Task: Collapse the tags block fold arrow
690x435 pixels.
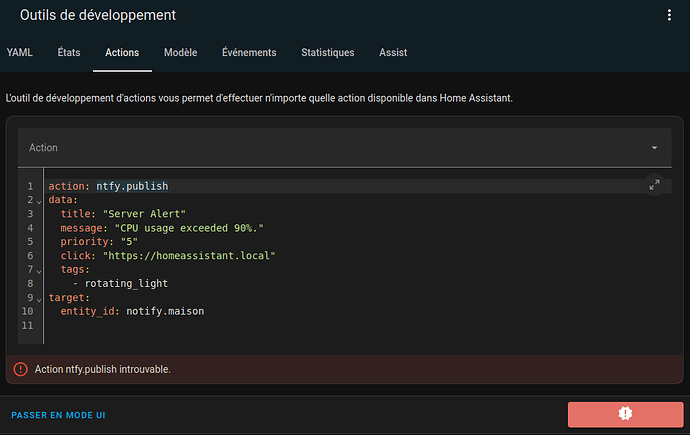Action: [x=39, y=270]
